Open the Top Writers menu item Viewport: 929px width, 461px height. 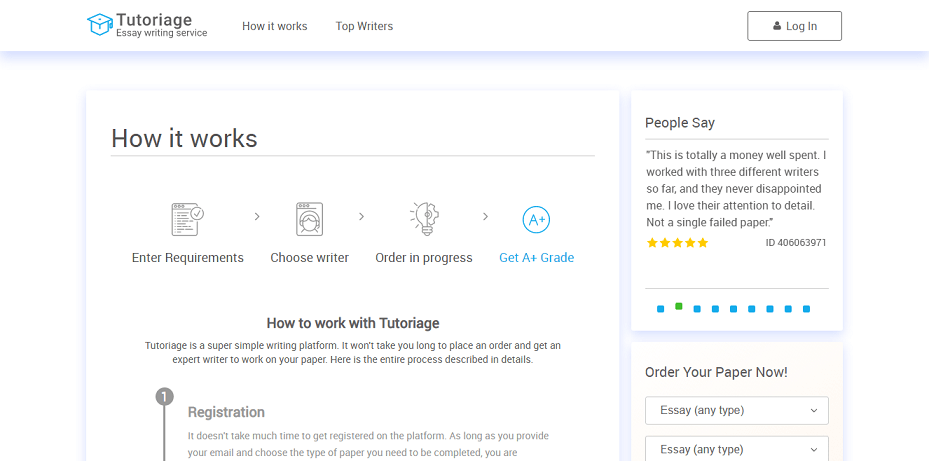click(364, 26)
